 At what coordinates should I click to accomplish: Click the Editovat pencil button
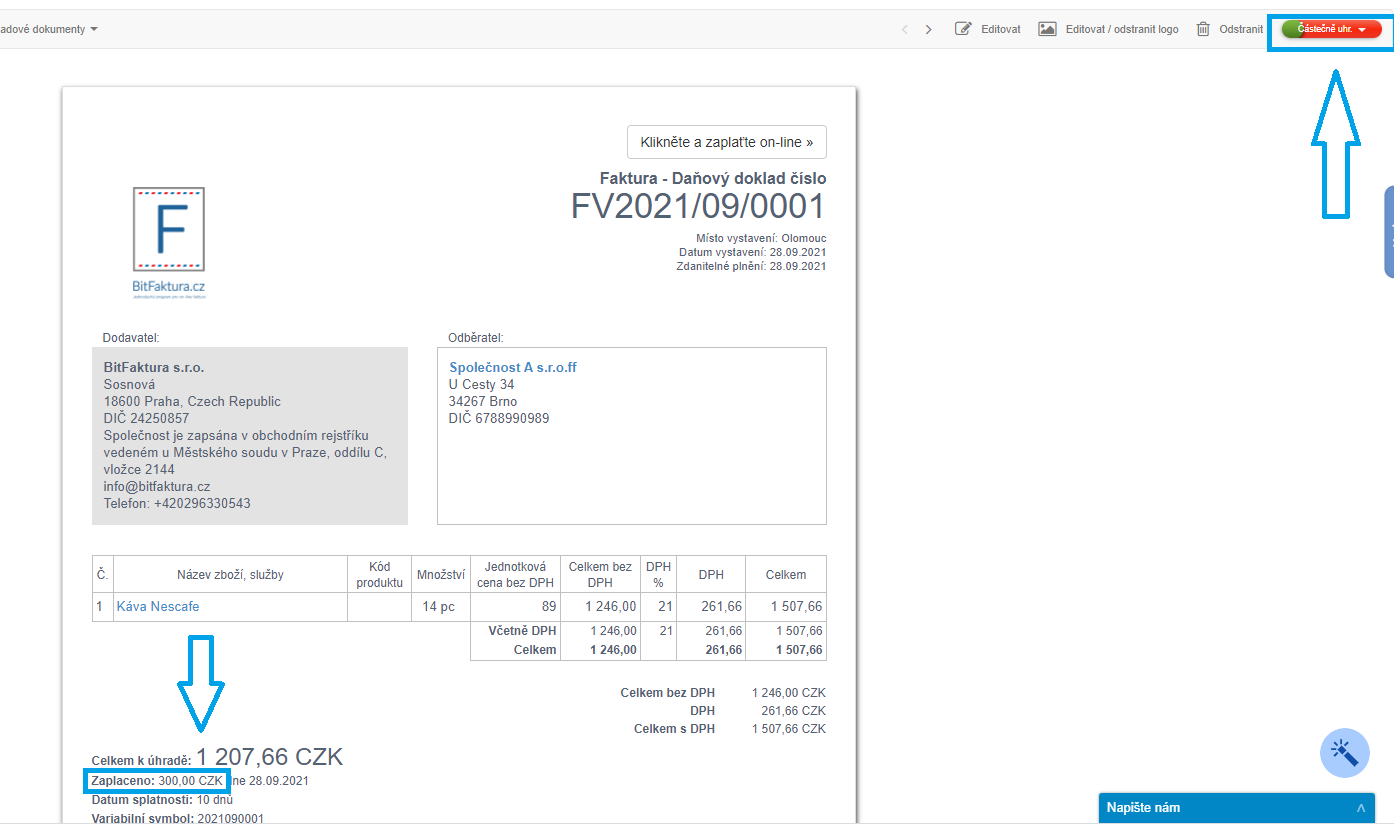coord(988,29)
